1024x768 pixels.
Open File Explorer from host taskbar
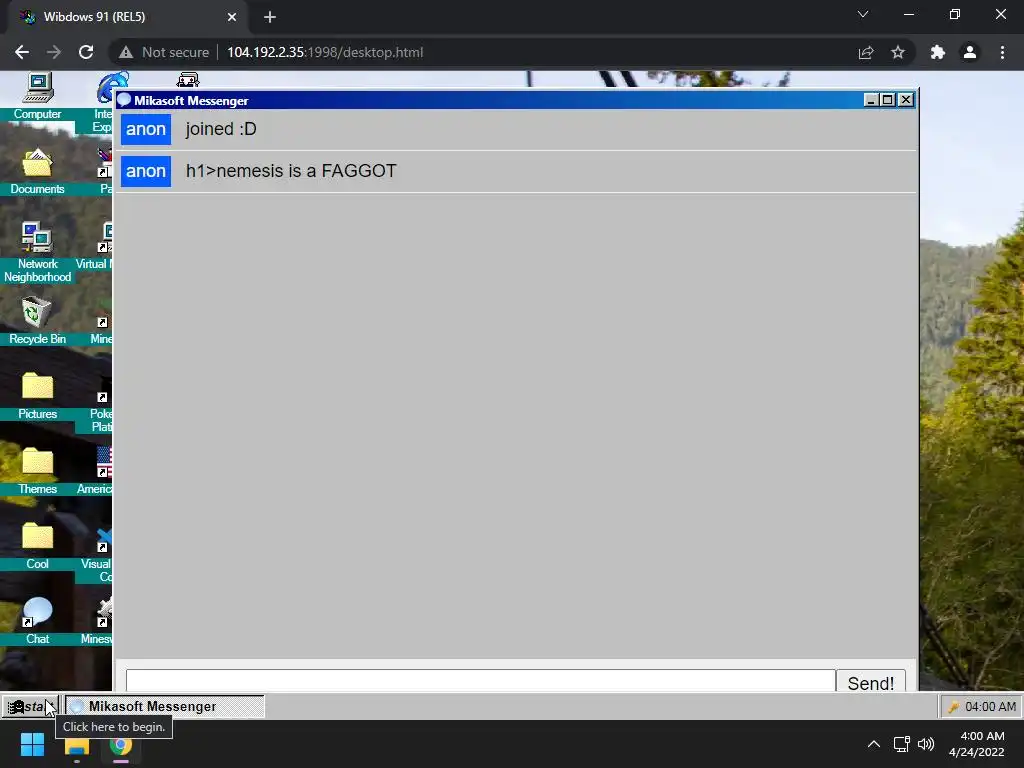click(x=77, y=744)
